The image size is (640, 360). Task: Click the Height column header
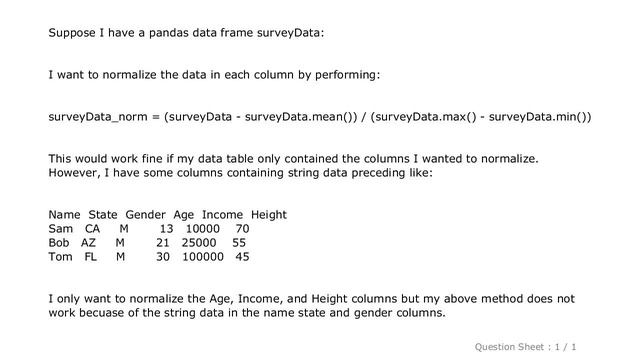tap(269, 215)
